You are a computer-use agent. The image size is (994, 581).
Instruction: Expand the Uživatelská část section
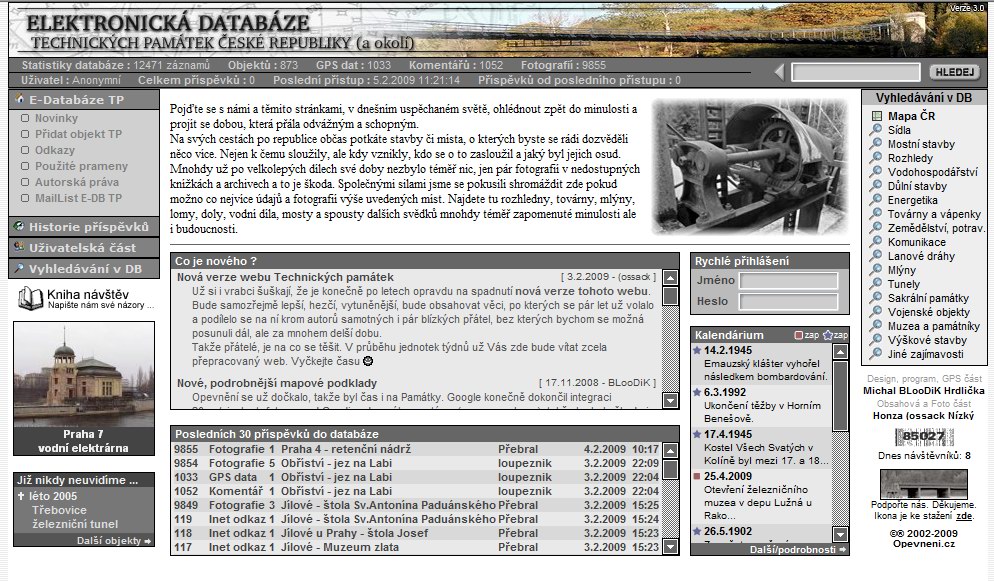(x=82, y=248)
